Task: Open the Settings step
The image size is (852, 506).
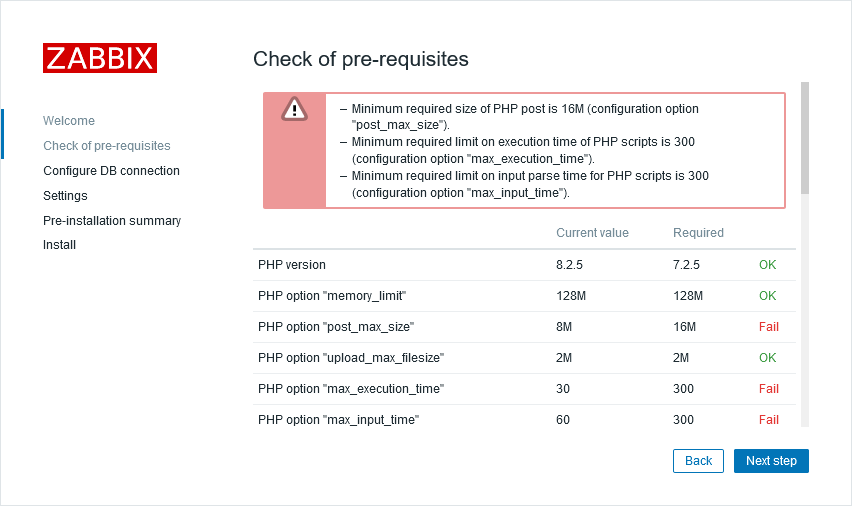Action: tap(65, 196)
